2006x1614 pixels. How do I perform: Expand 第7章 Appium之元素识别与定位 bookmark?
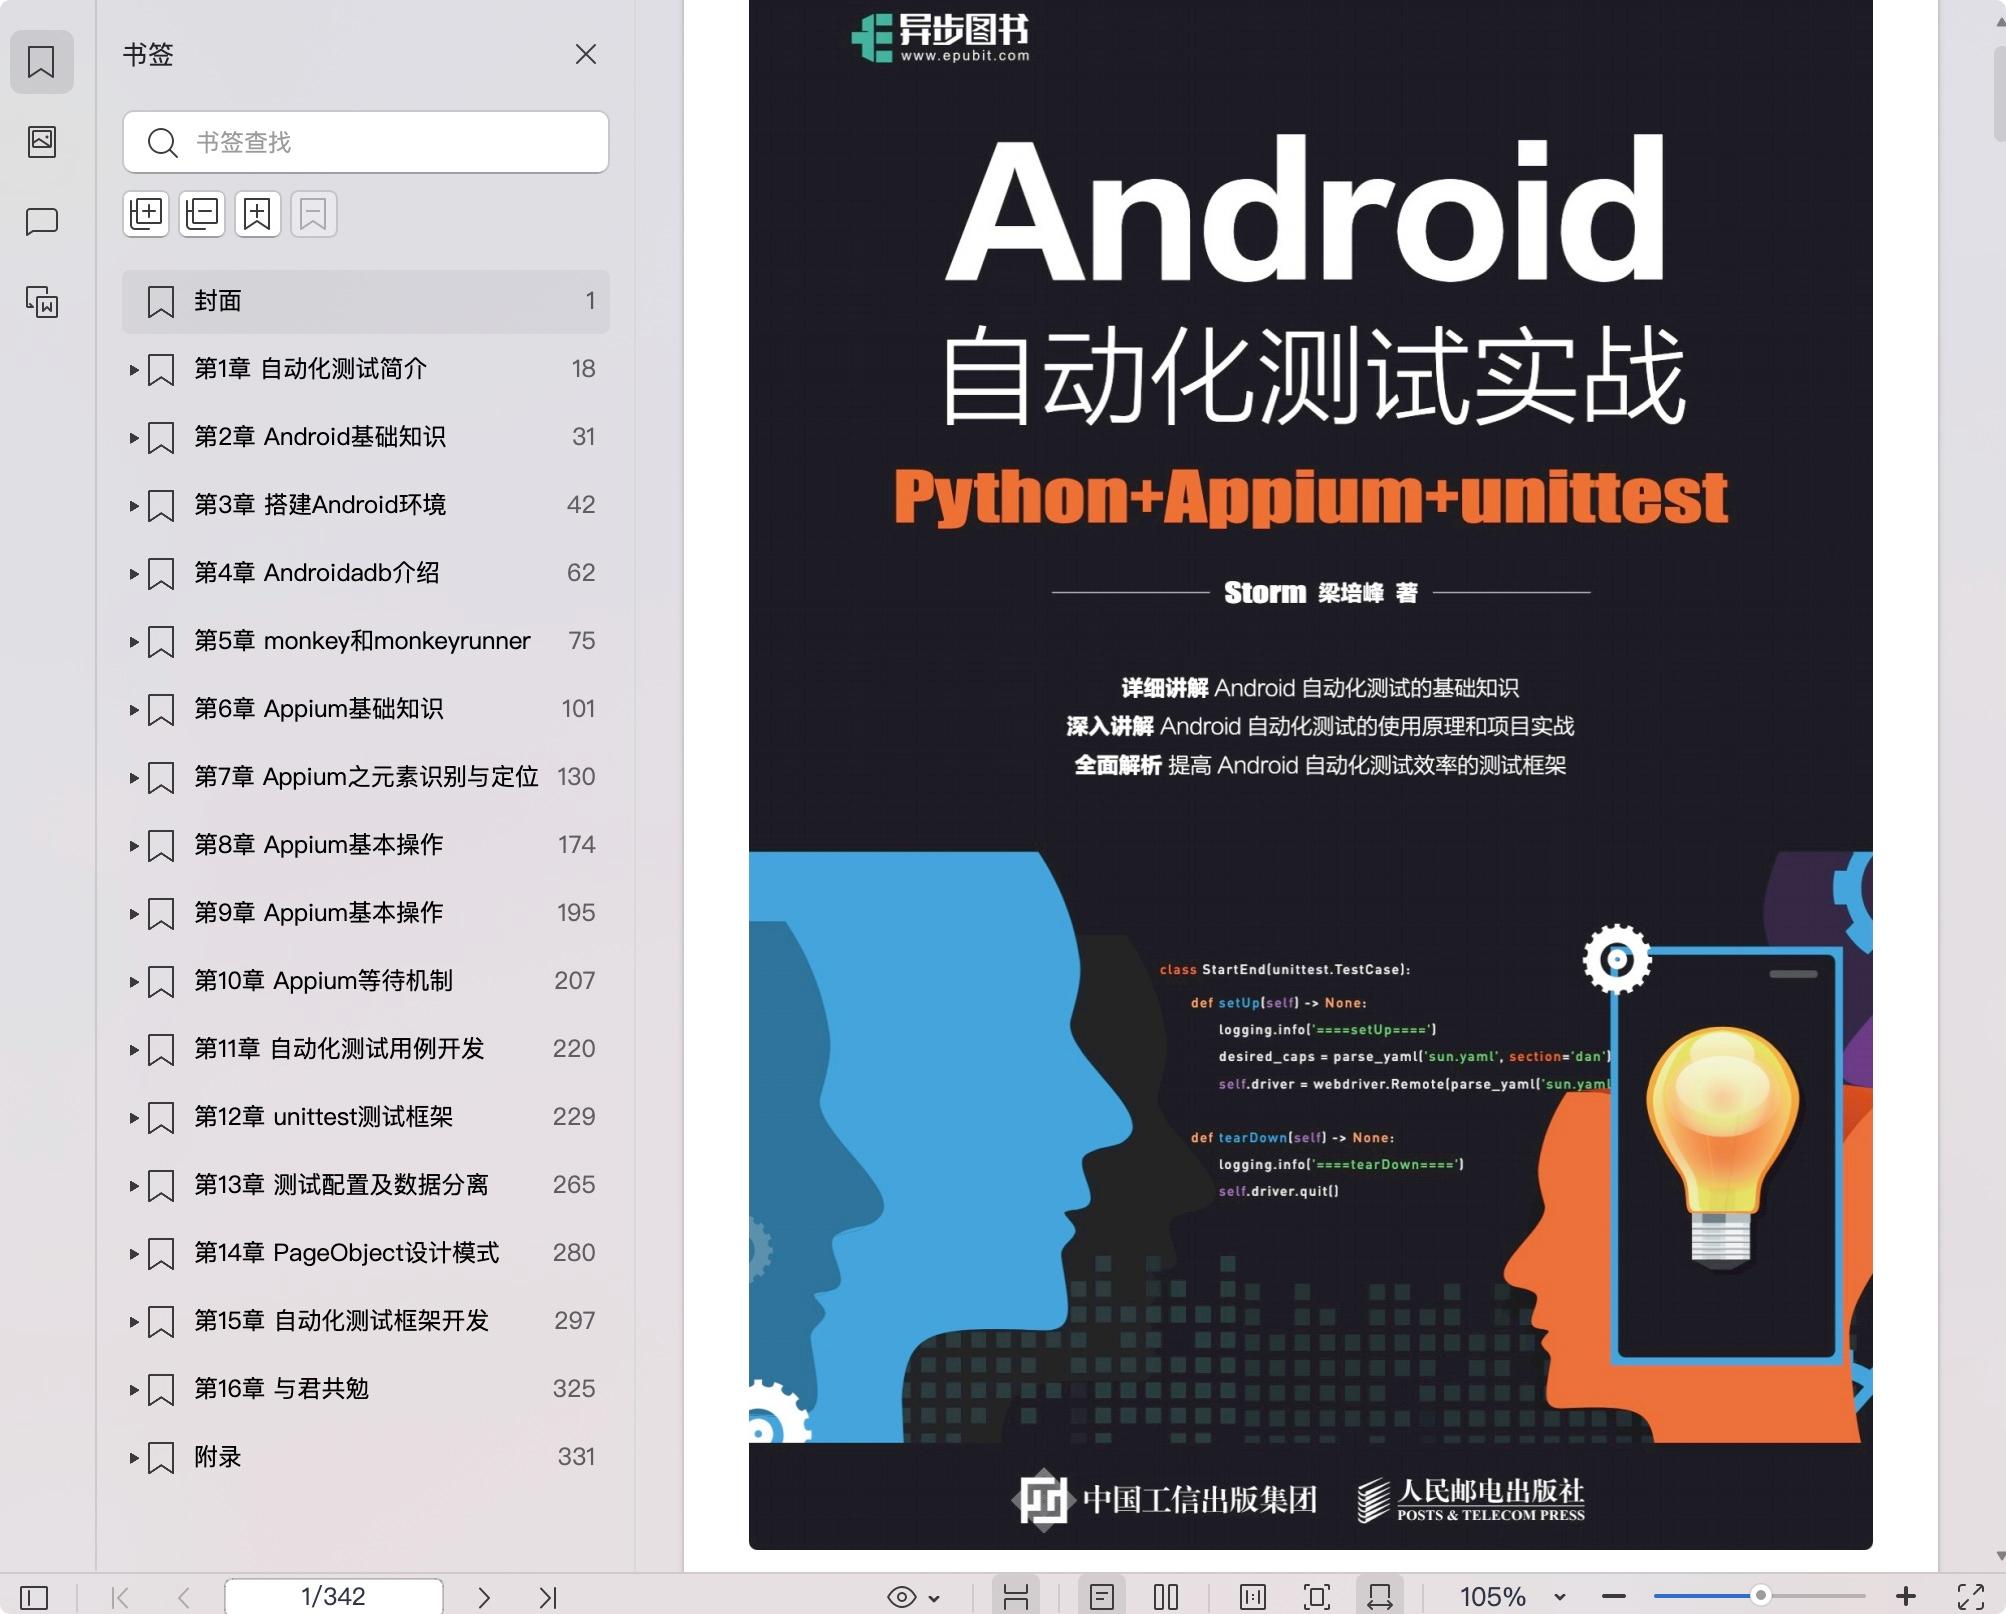coord(133,778)
